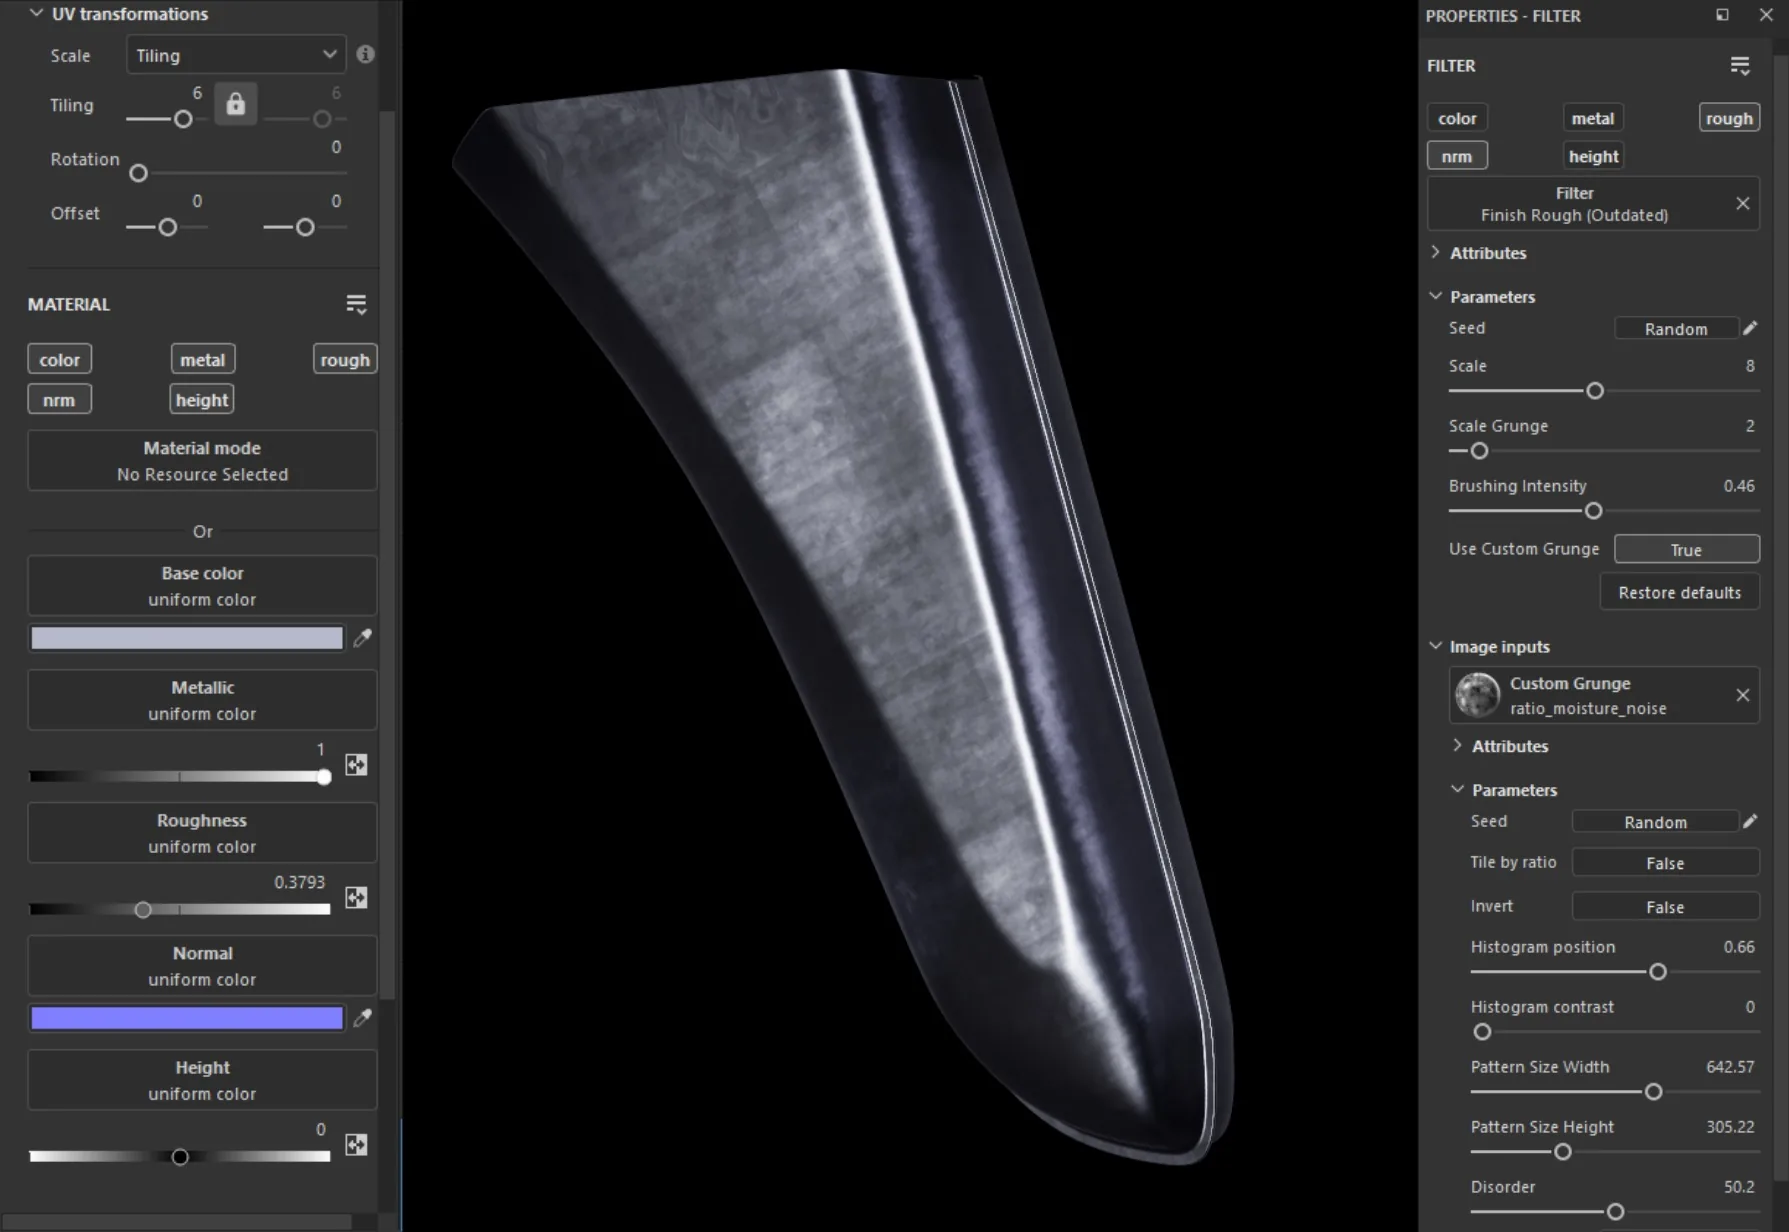This screenshot has height=1232, width=1789.
Task: Click the Metallic random dice icon
Action: point(356,765)
